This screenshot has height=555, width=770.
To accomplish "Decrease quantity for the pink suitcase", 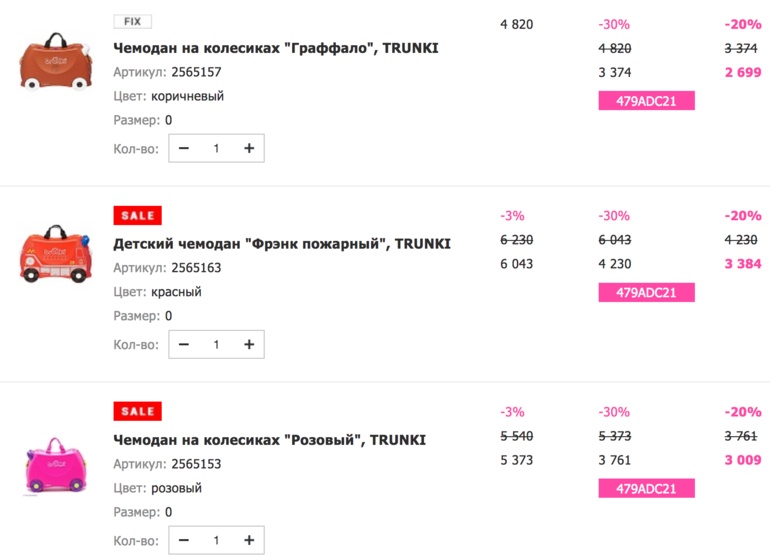I will tap(184, 540).
